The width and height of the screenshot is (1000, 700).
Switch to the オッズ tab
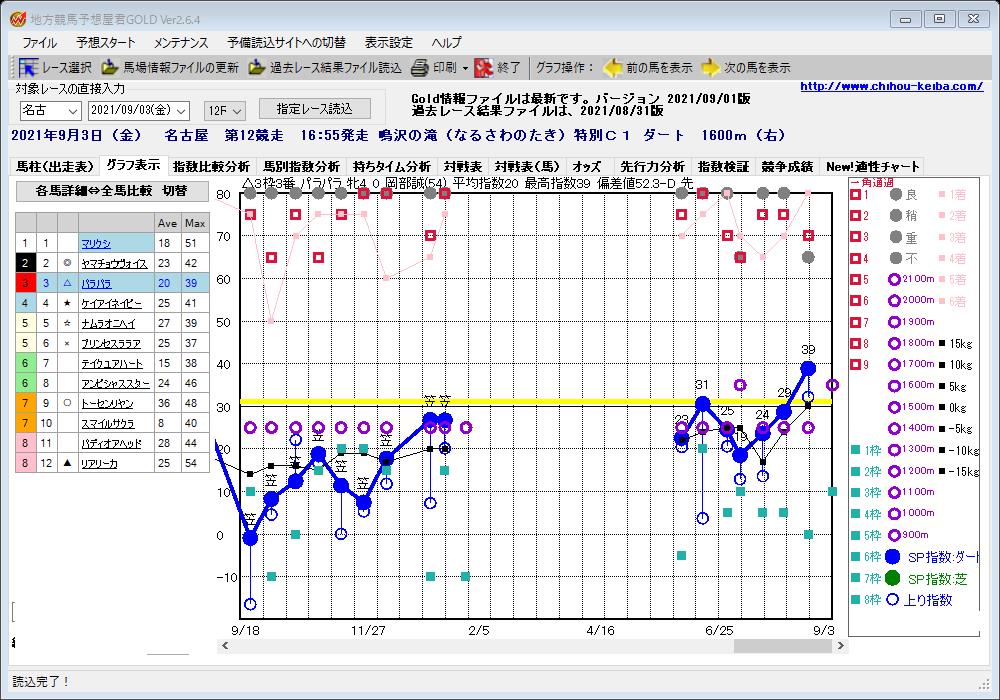tap(587, 166)
